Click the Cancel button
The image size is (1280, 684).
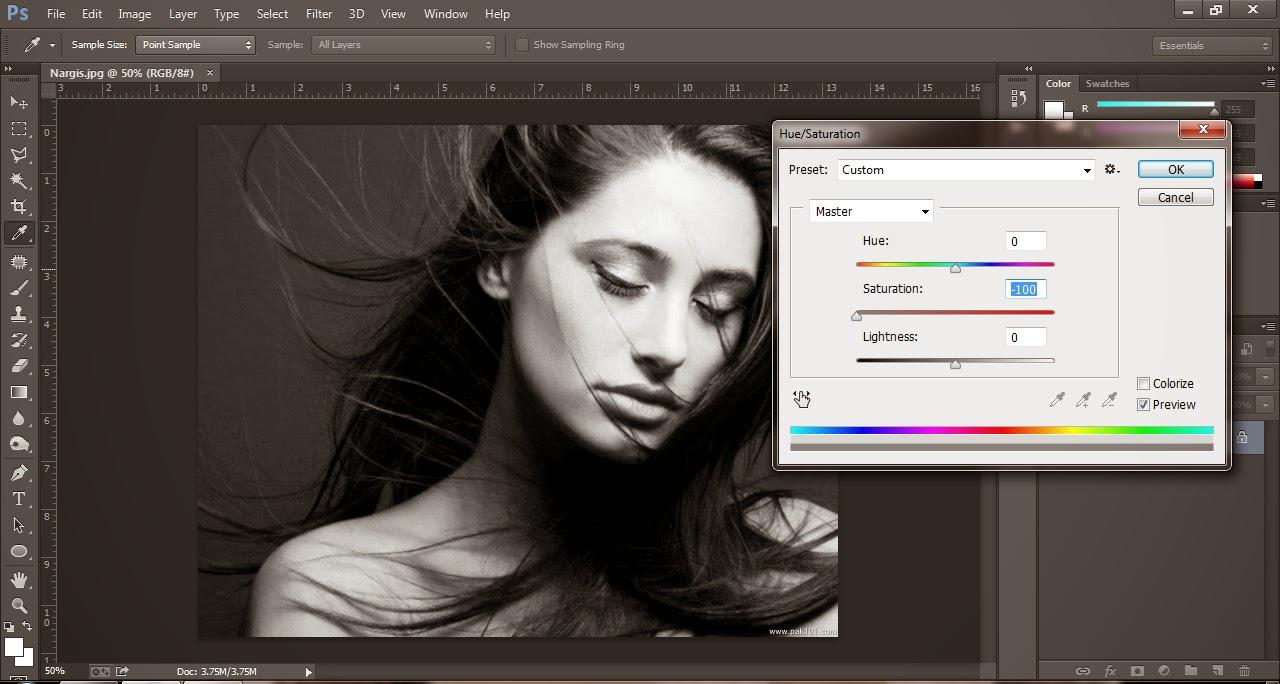click(1175, 197)
